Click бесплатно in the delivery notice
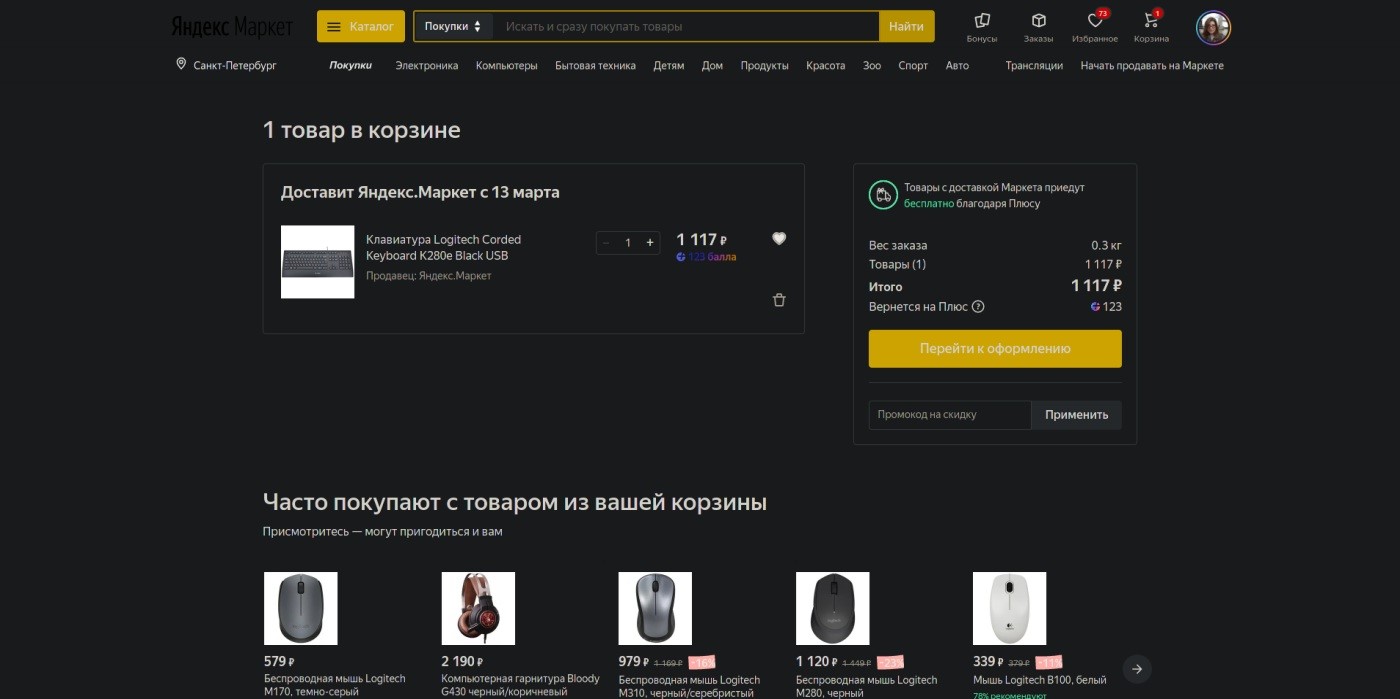The width and height of the screenshot is (1400, 699). [x=929, y=203]
